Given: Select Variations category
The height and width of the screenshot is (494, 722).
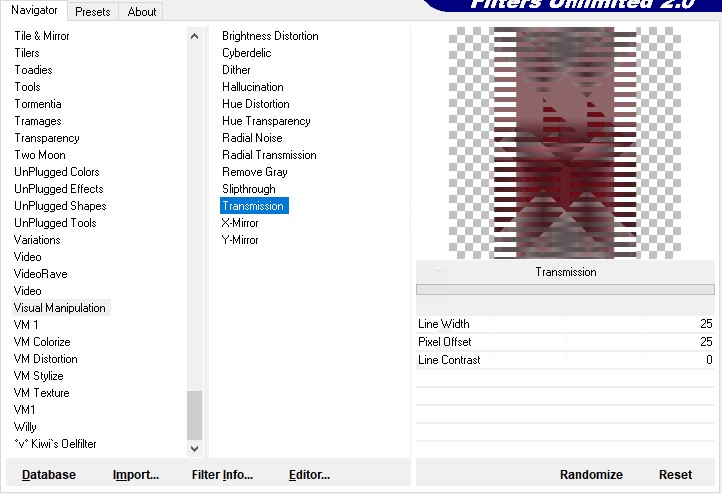Looking at the screenshot, I should click(x=37, y=240).
